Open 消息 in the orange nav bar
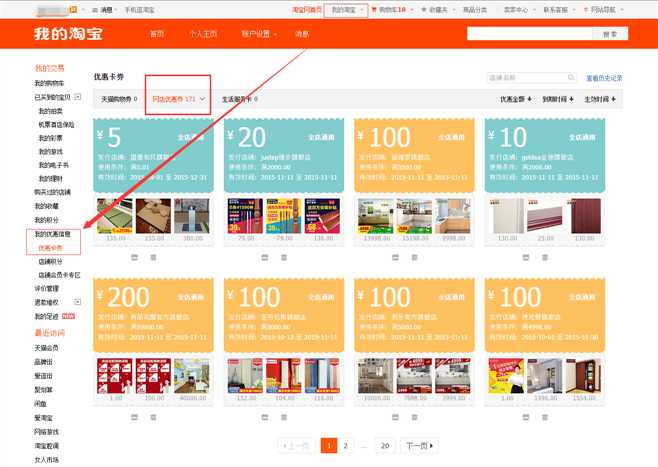 pos(302,34)
